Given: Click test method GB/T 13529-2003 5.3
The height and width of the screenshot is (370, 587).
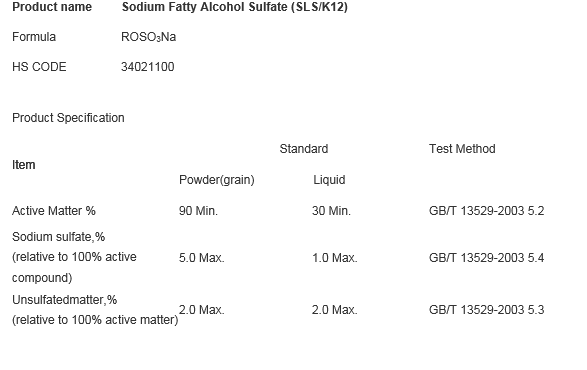Looking at the screenshot, I should [486, 310].
